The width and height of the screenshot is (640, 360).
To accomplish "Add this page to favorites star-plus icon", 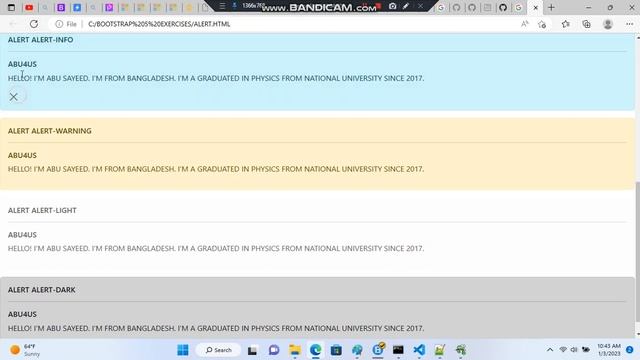I will 542,24.
